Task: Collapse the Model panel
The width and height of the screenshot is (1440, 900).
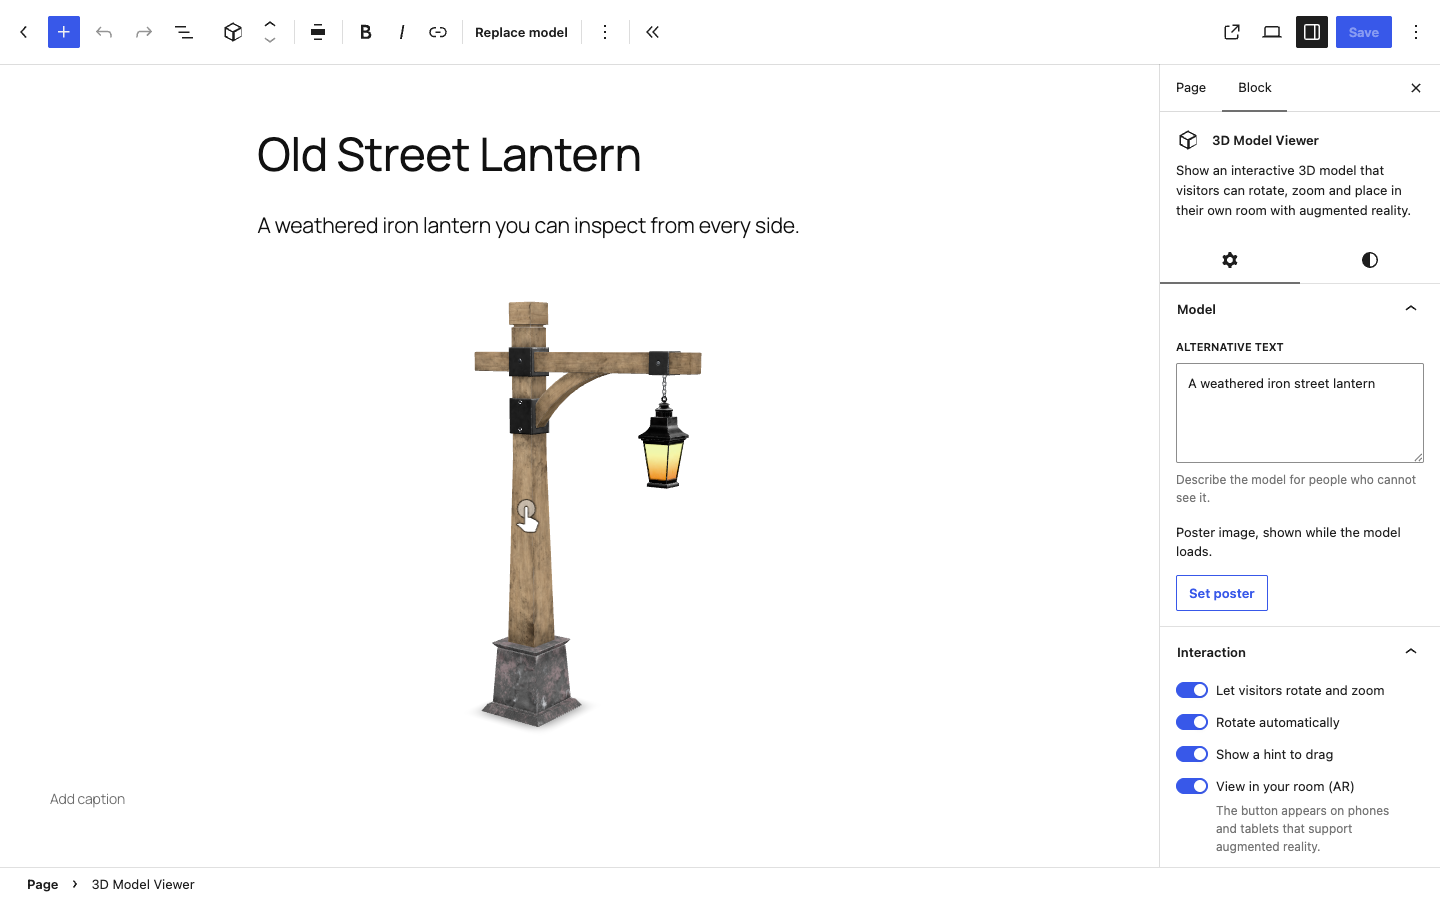Action: point(1300,309)
